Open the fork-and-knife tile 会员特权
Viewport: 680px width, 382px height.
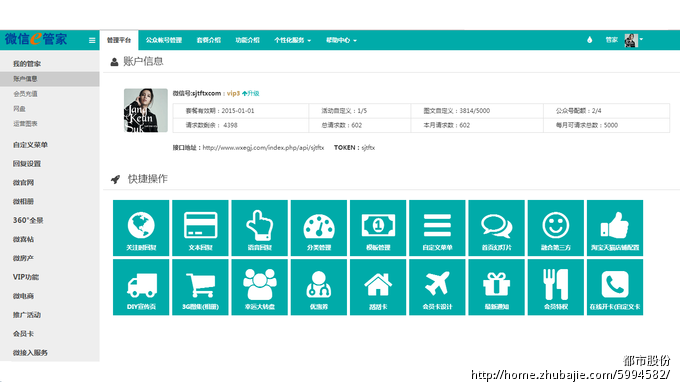click(x=556, y=287)
